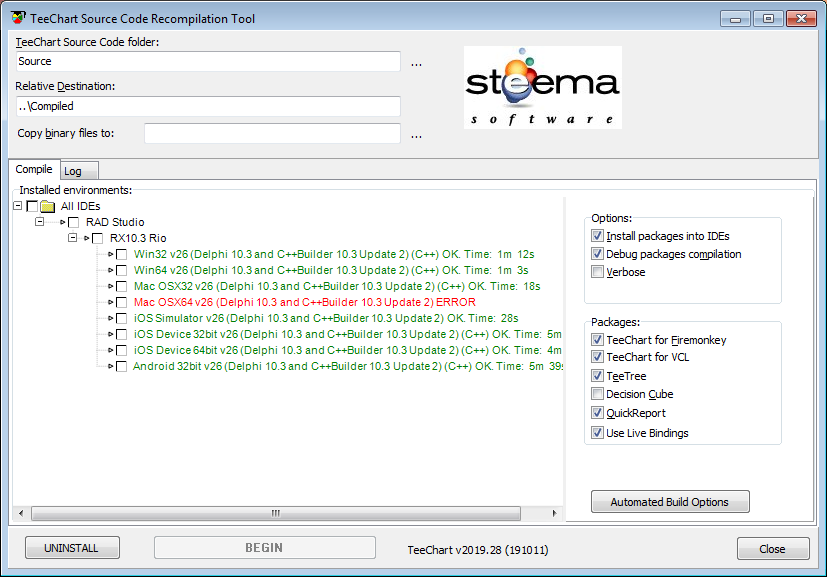Expand the Android 32bit v26 row arrow
Viewport: 827px width, 577px height.
(110, 366)
